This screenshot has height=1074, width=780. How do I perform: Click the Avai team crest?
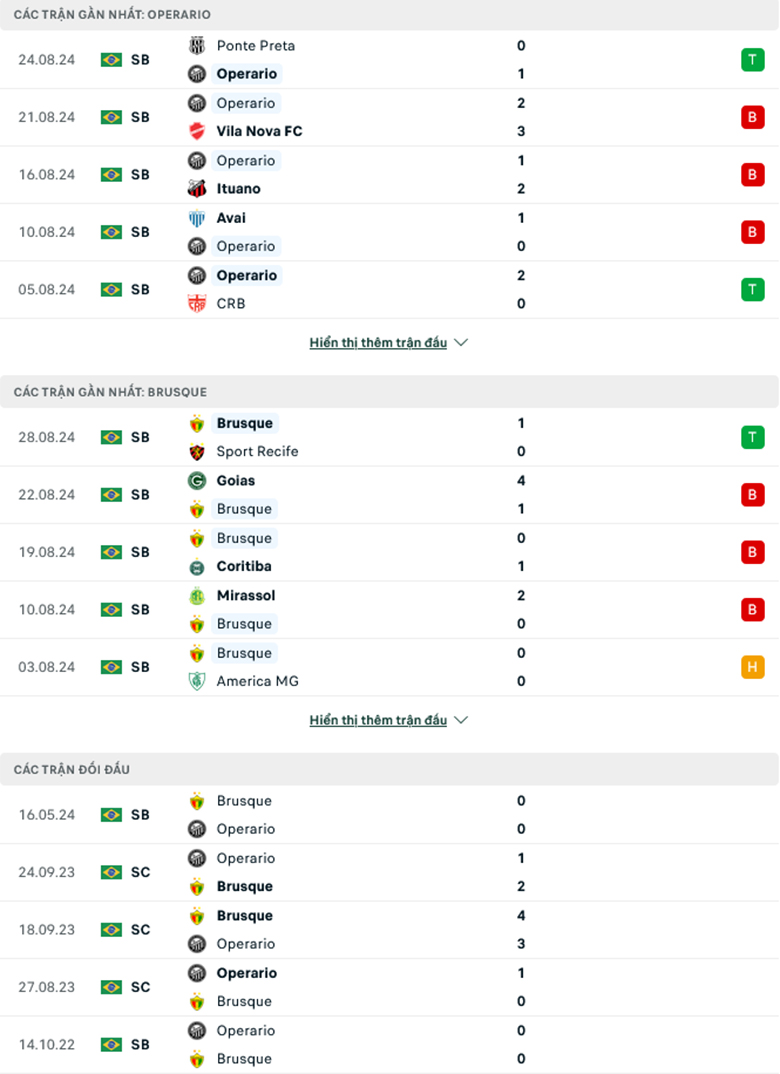(x=197, y=218)
